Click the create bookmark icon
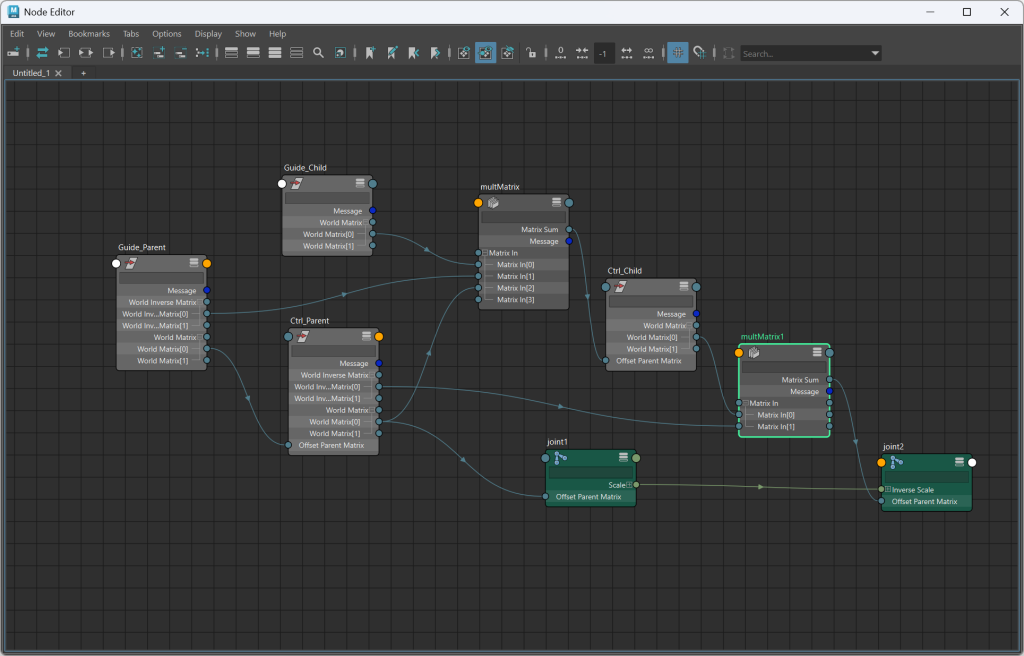Screen dimensions: 1024x656 click(x=370, y=53)
